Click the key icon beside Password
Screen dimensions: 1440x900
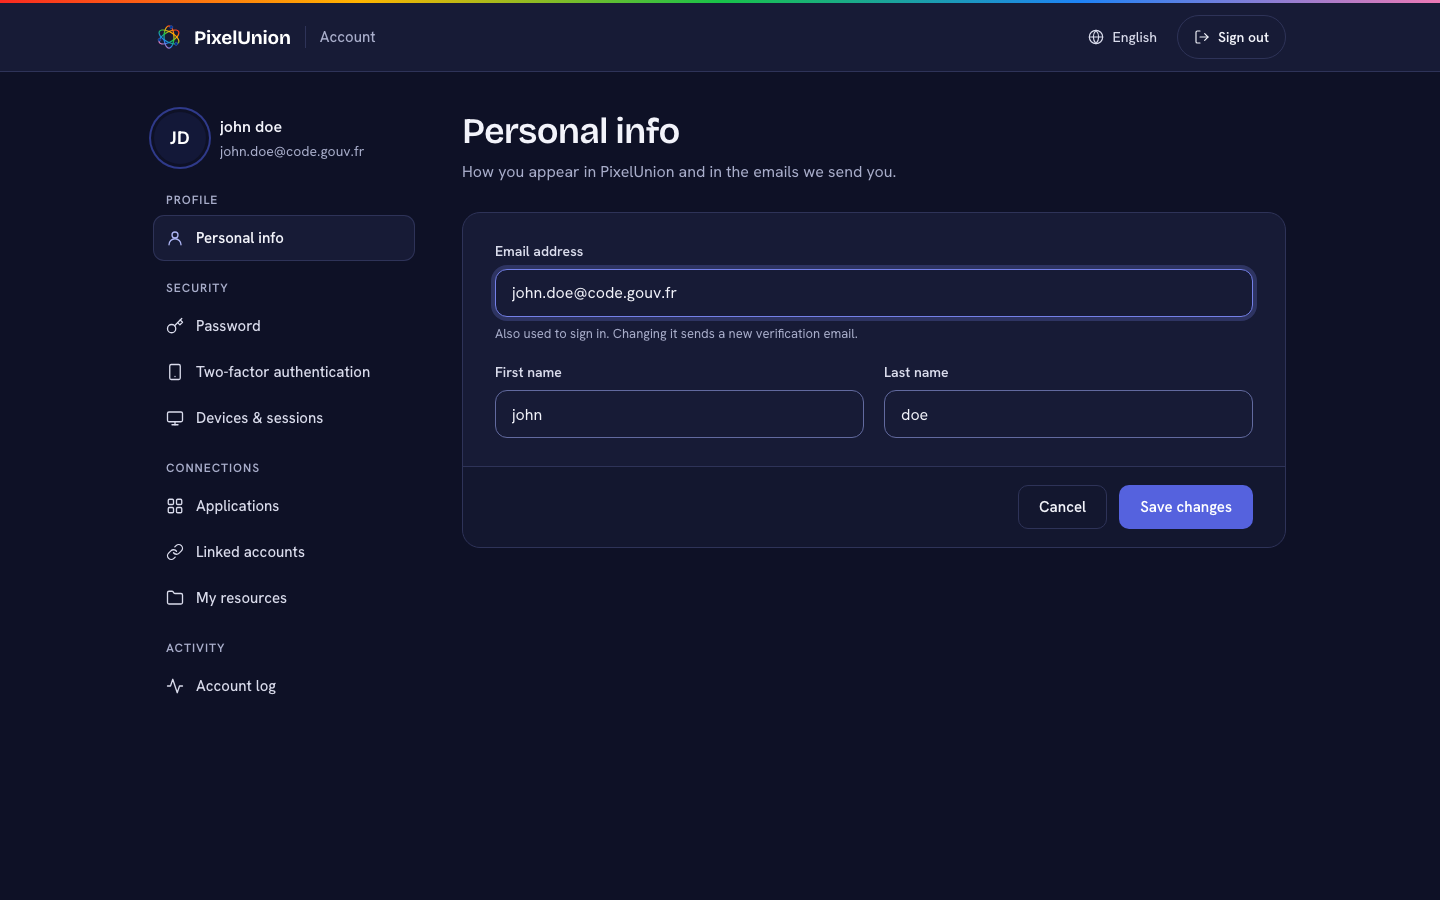click(175, 326)
